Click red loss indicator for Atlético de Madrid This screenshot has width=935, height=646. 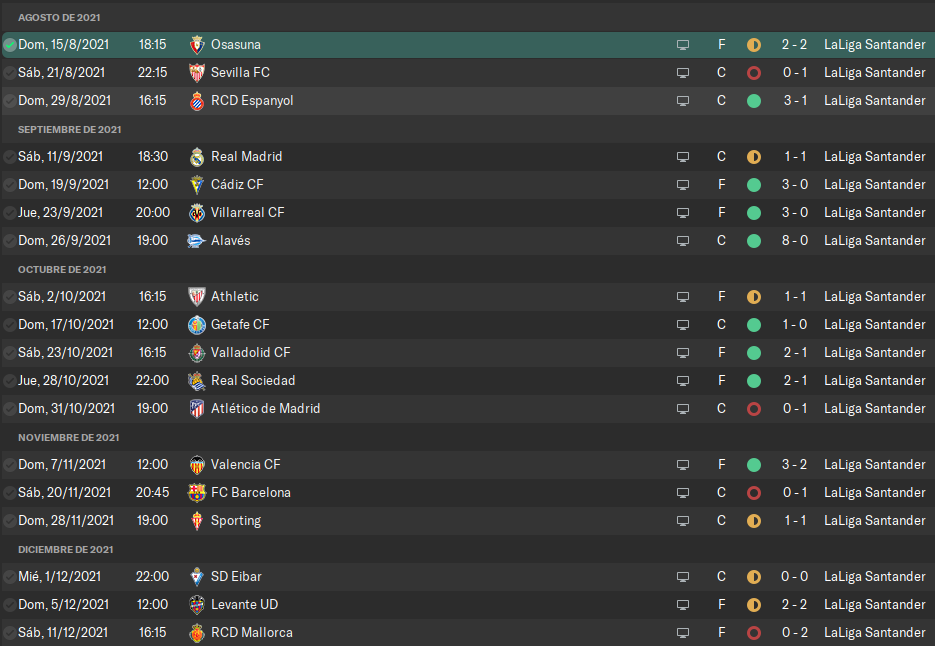754,409
